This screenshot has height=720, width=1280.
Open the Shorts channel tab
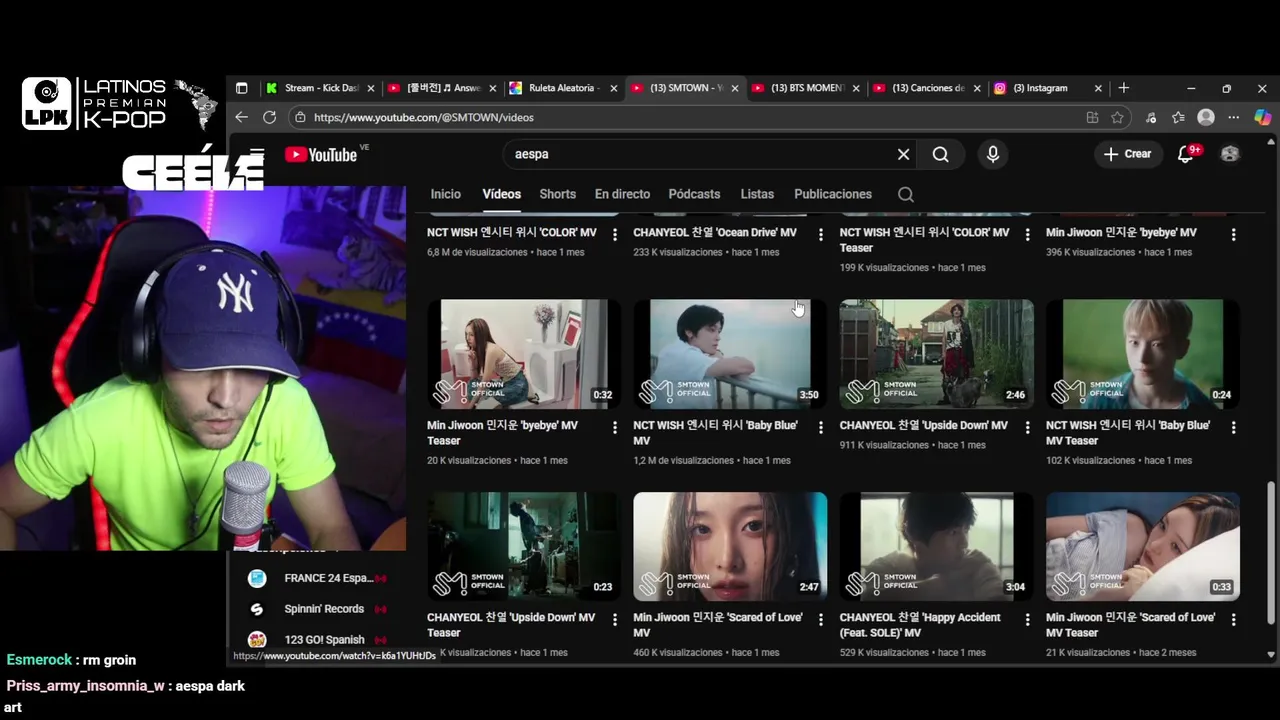click(557, 194)
